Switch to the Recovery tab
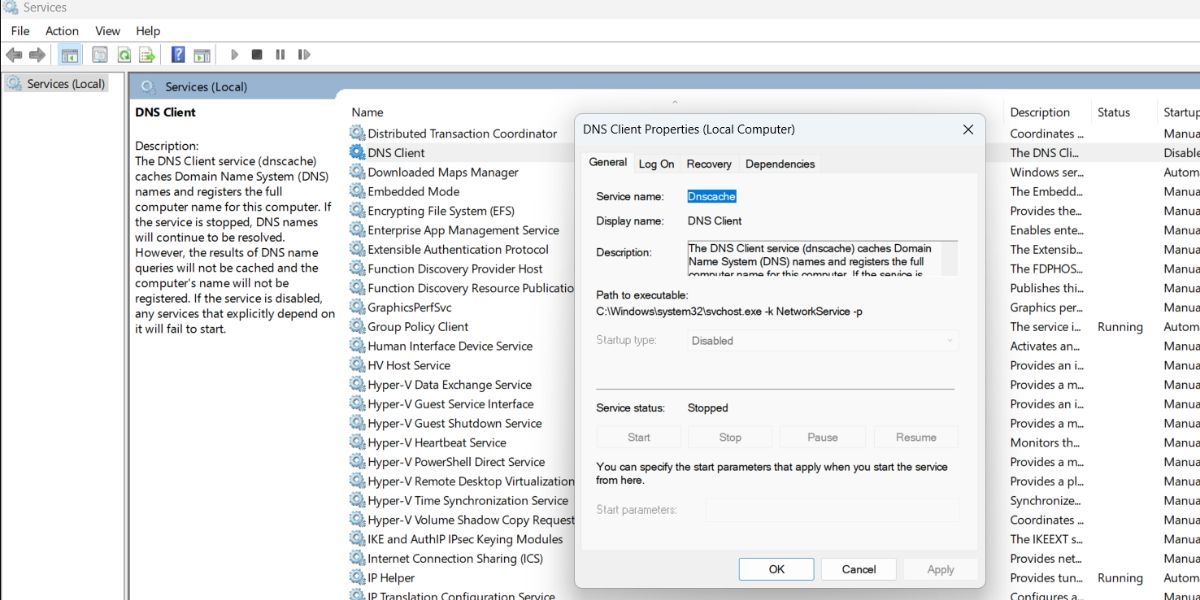The height and width of the screenshot is (600, 1200). click(x=709, y=164)
